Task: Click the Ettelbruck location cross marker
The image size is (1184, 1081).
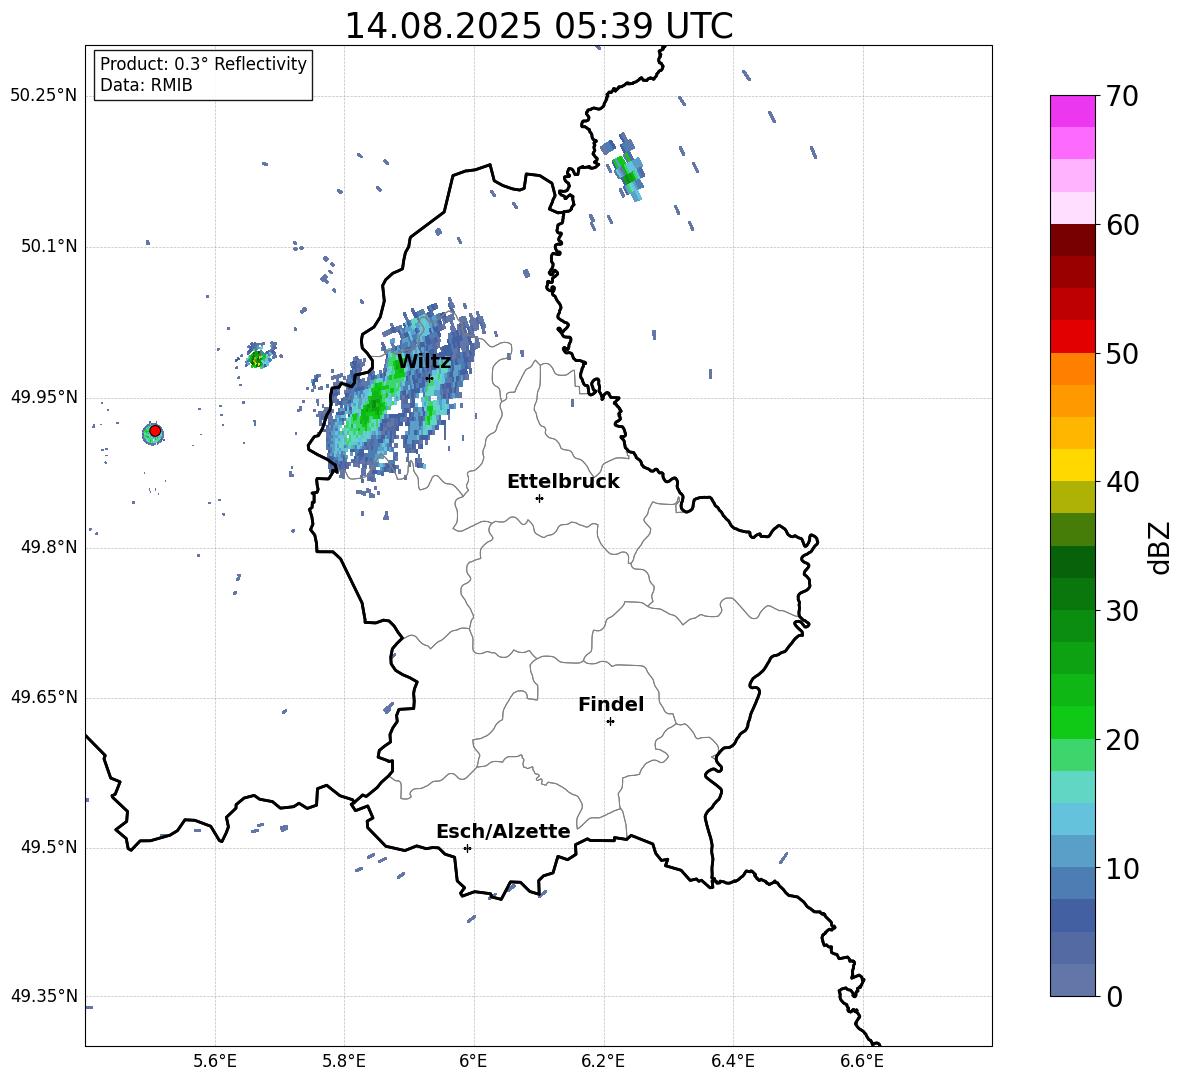Action: [539, 498]
